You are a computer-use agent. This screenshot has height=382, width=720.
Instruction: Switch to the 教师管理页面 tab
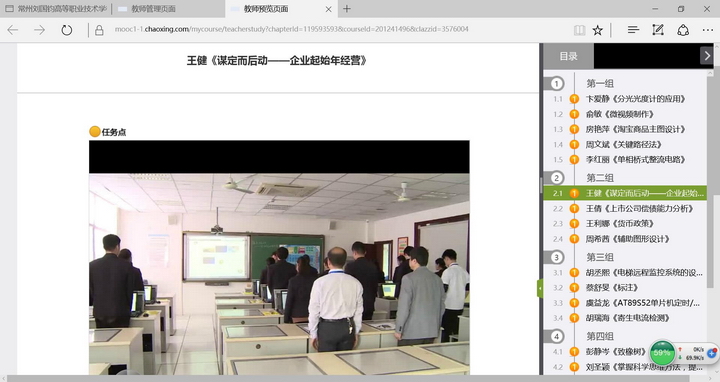[153, 9]
